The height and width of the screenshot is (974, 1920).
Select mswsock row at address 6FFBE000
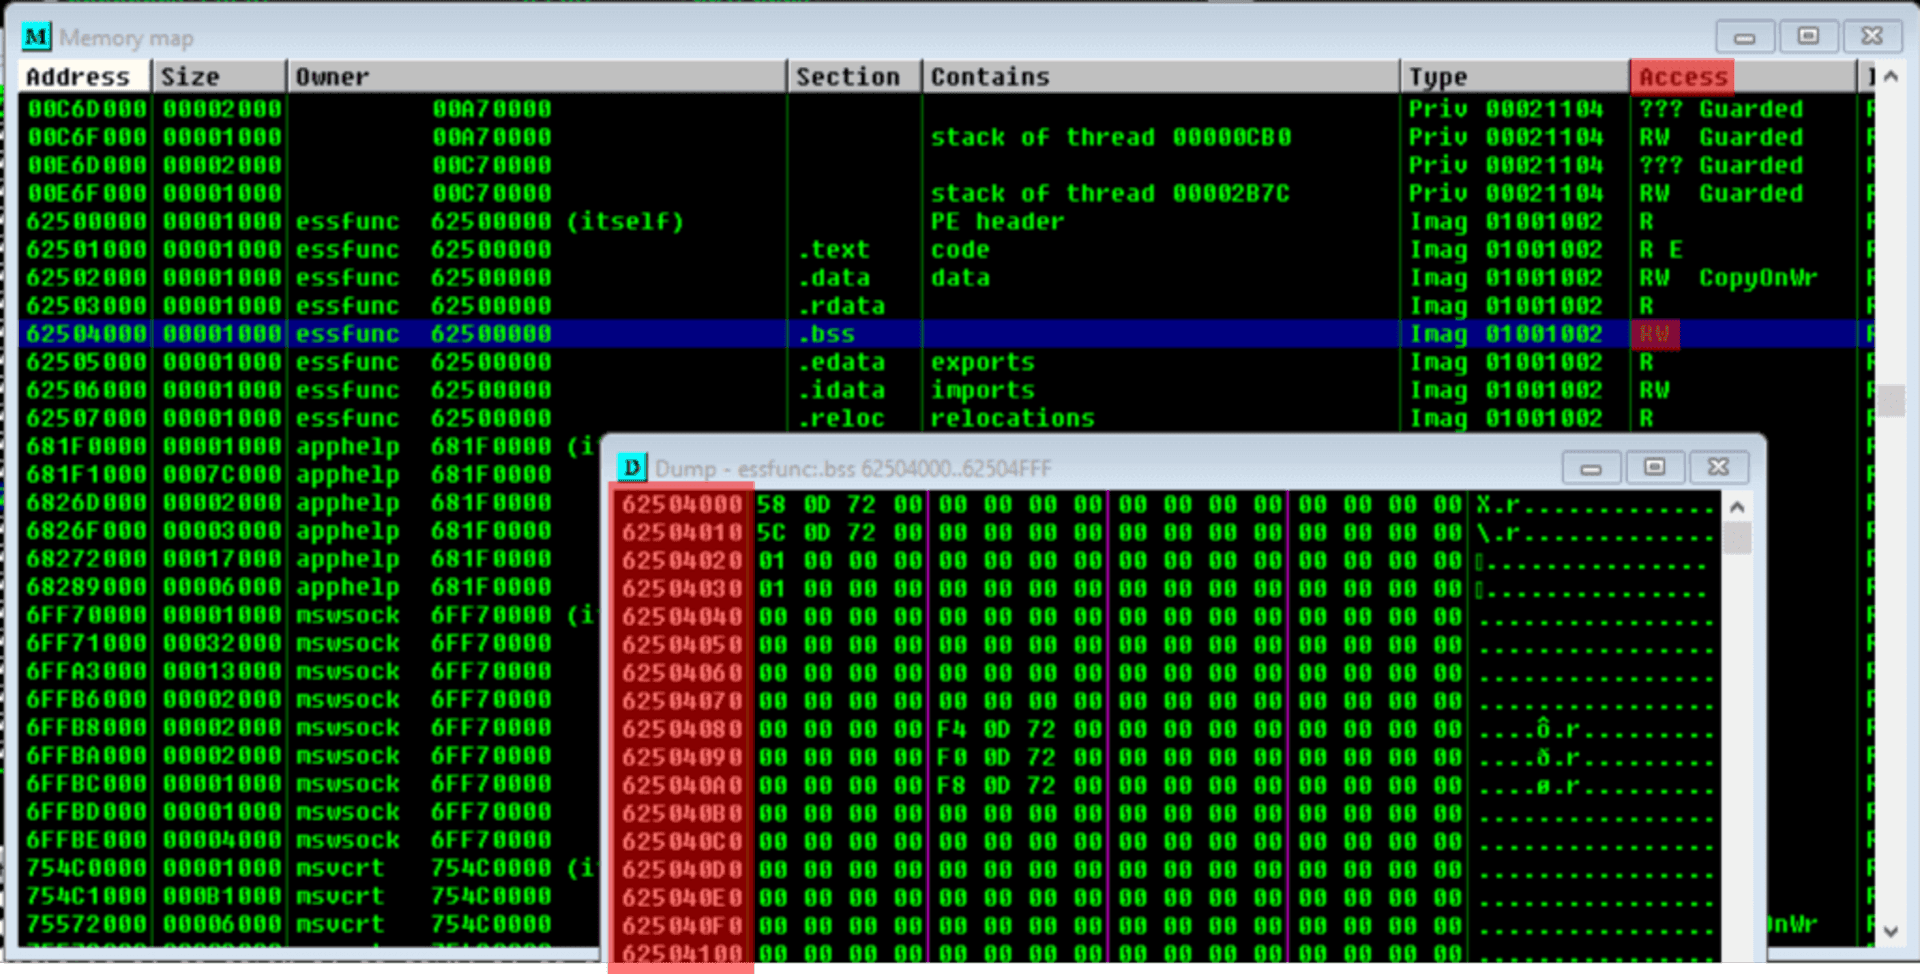(x=310, y=840)
